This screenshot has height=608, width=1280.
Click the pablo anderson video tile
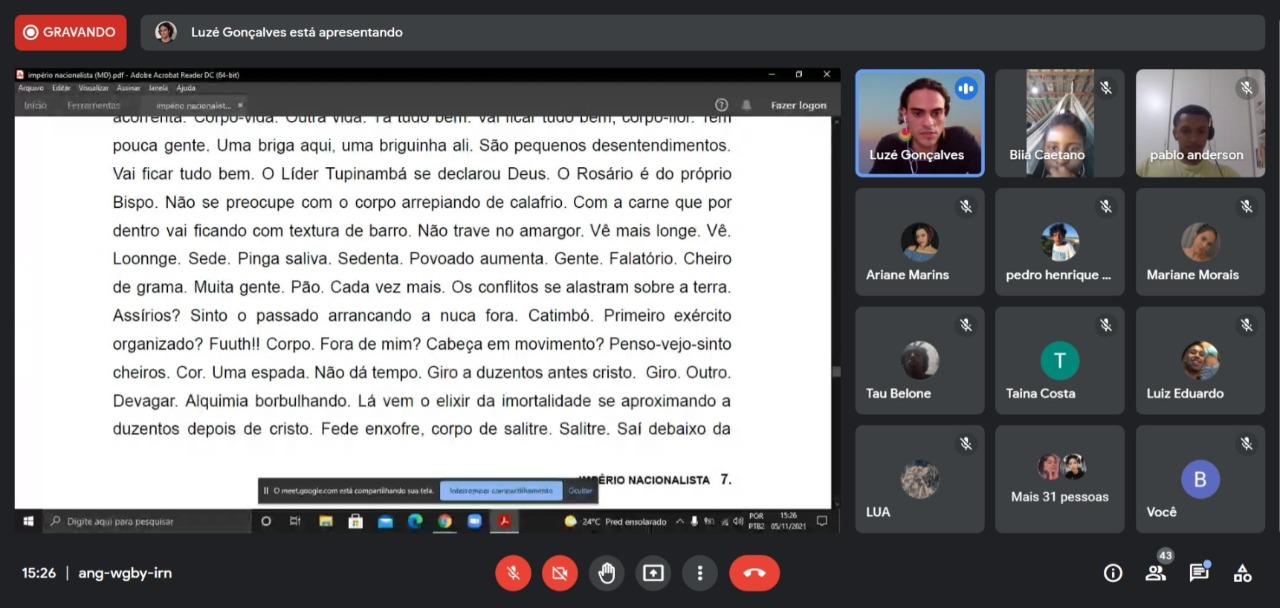(1199, 123)
